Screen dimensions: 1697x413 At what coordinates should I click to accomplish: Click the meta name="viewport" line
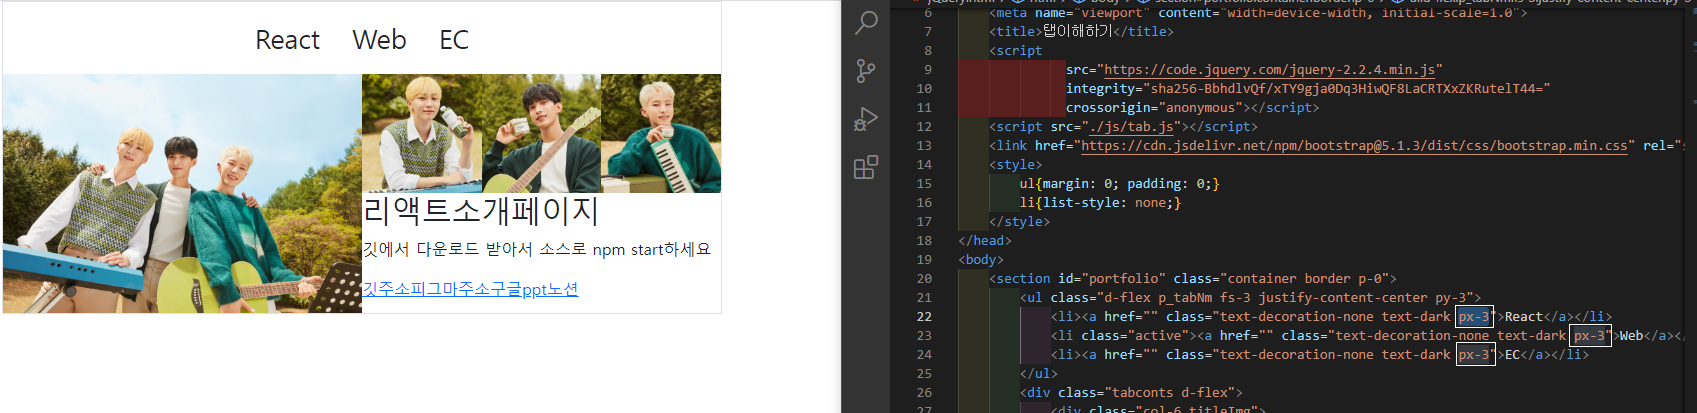click(1258, 13)
